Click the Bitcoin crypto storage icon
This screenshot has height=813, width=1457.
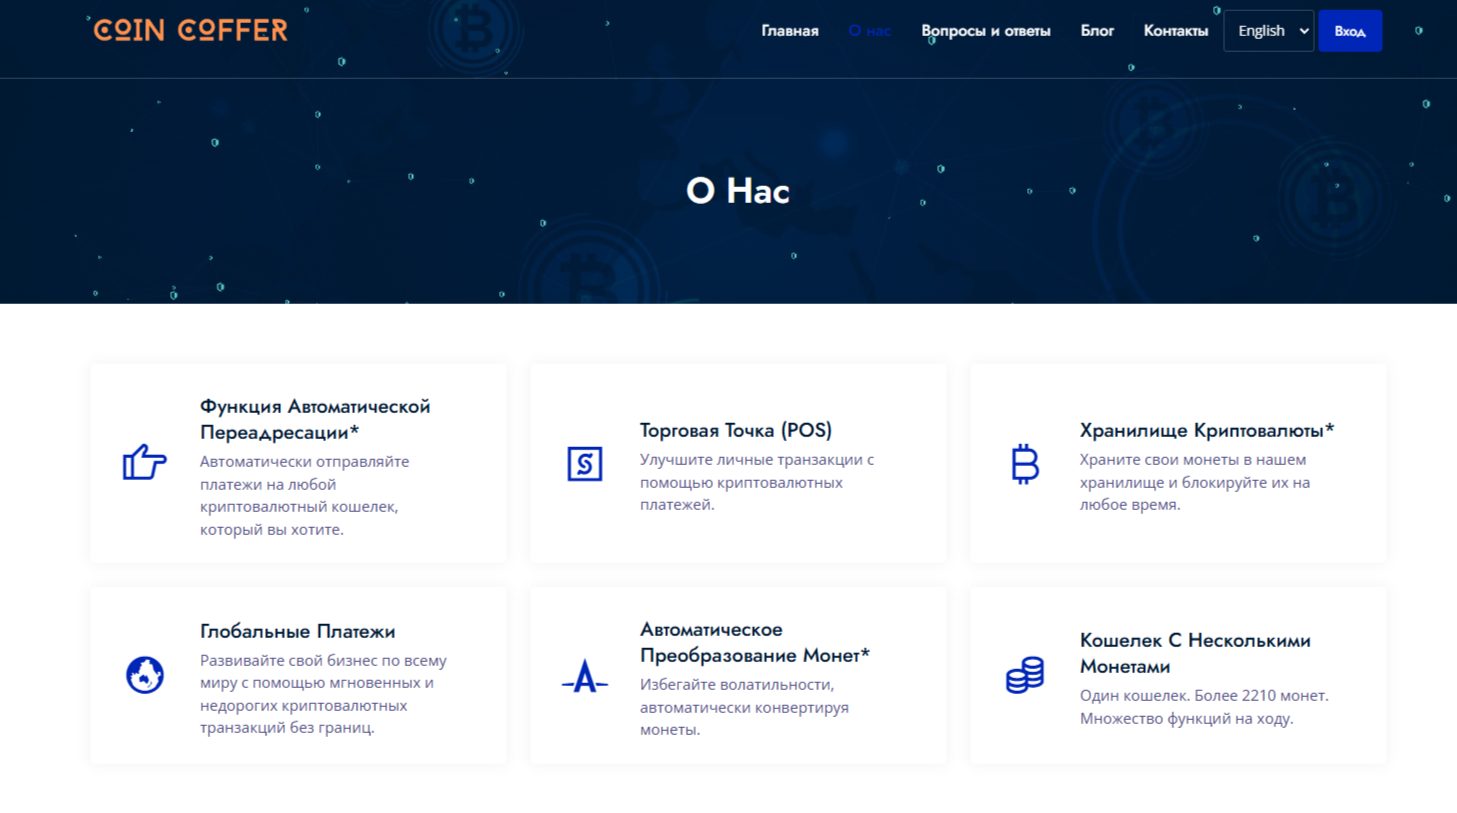point(1025,464)
